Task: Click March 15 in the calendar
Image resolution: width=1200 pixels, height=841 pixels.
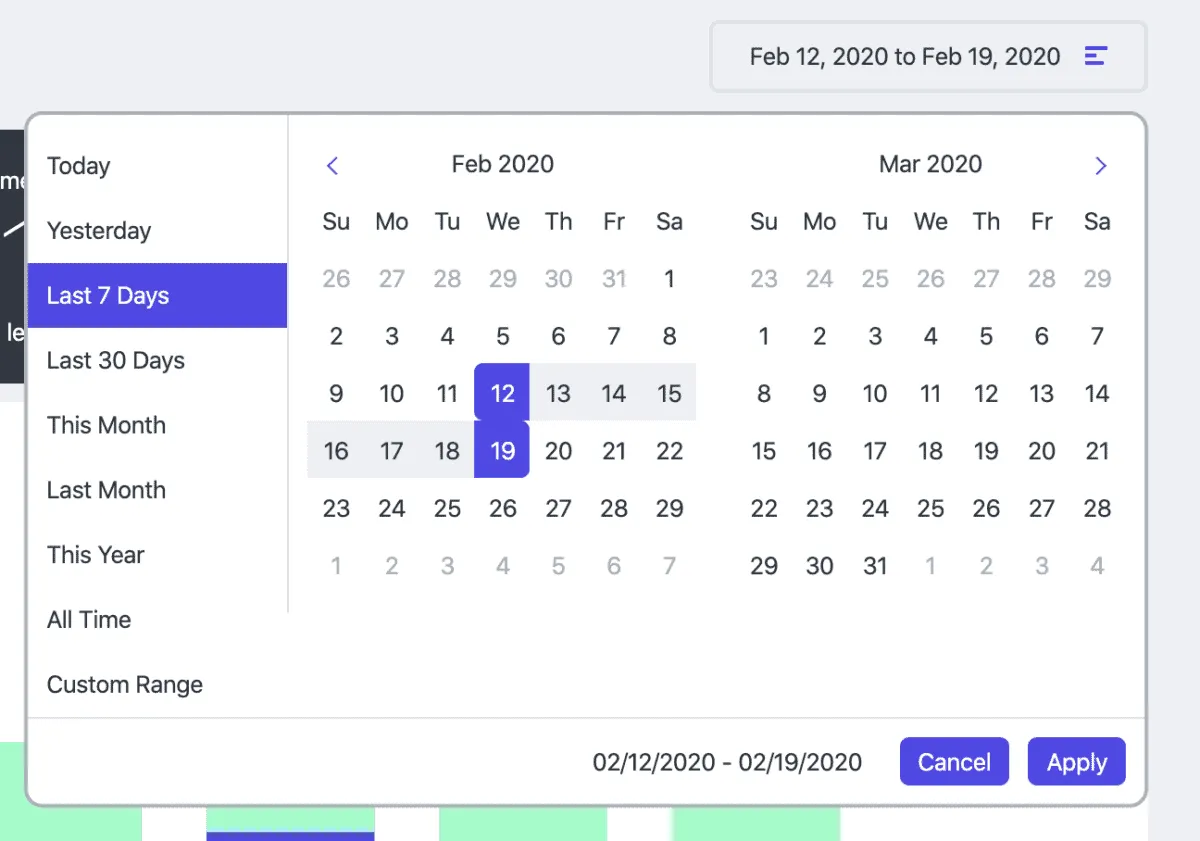Action: click(764, 451)
